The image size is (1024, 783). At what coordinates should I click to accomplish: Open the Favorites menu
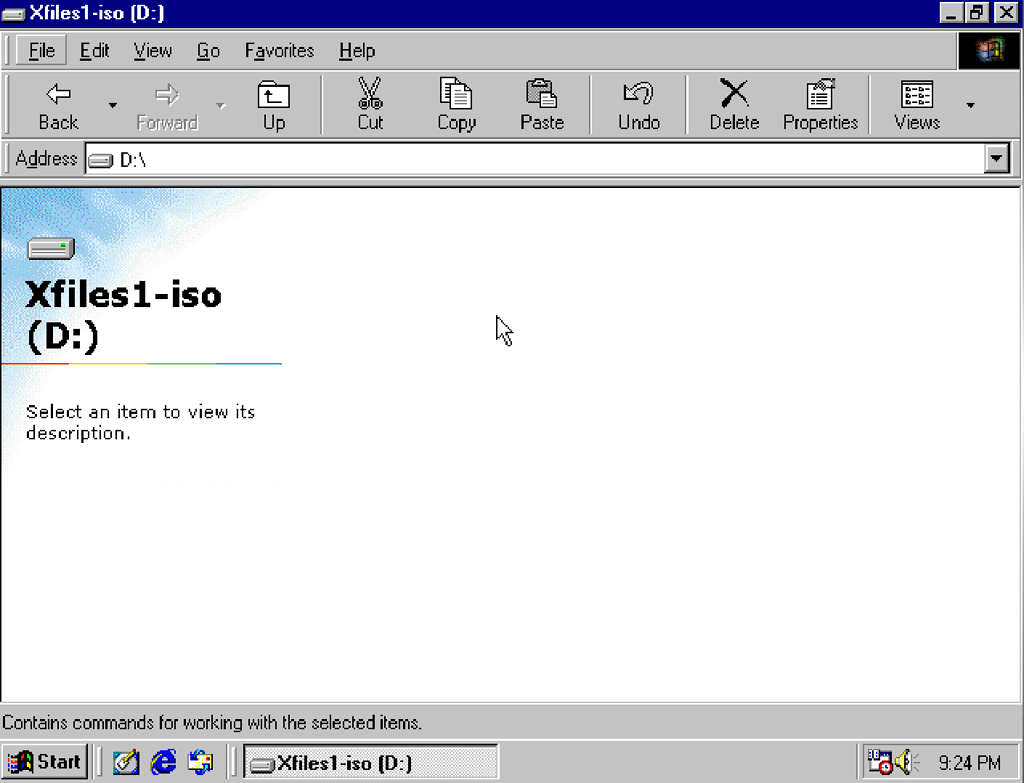click(280, 50)
